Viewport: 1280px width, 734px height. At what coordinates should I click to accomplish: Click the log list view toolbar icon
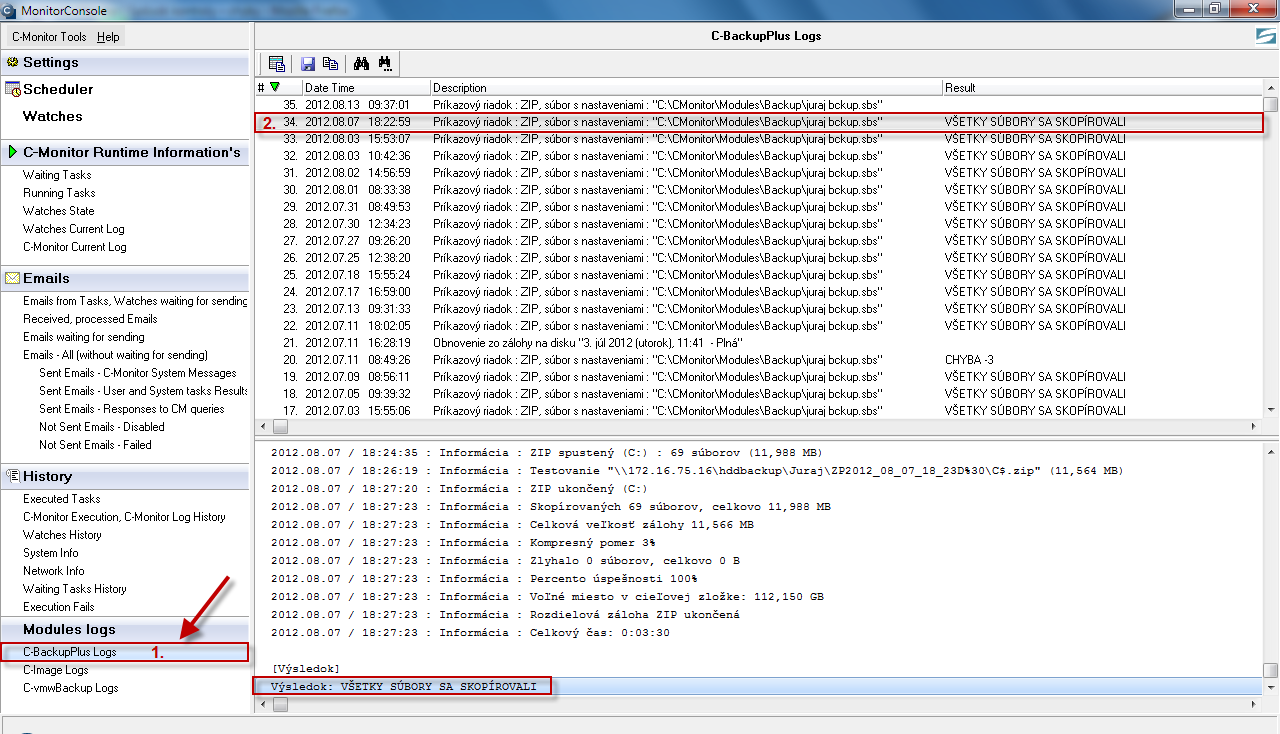point(276,64)
